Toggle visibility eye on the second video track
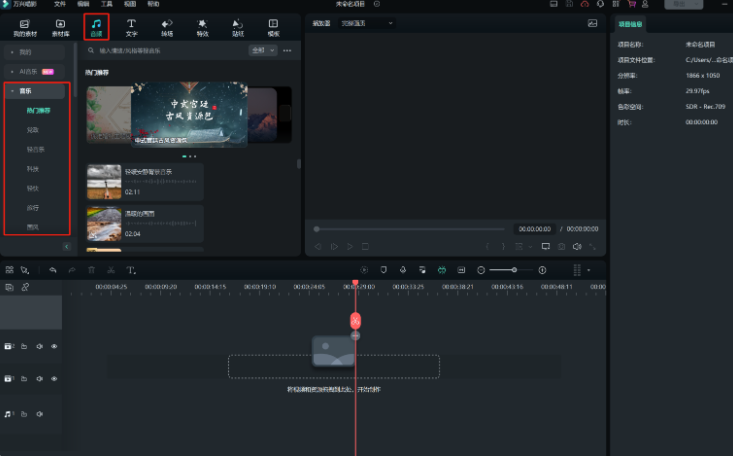This screenshot has width=733, height=456. tap(54, 378)
